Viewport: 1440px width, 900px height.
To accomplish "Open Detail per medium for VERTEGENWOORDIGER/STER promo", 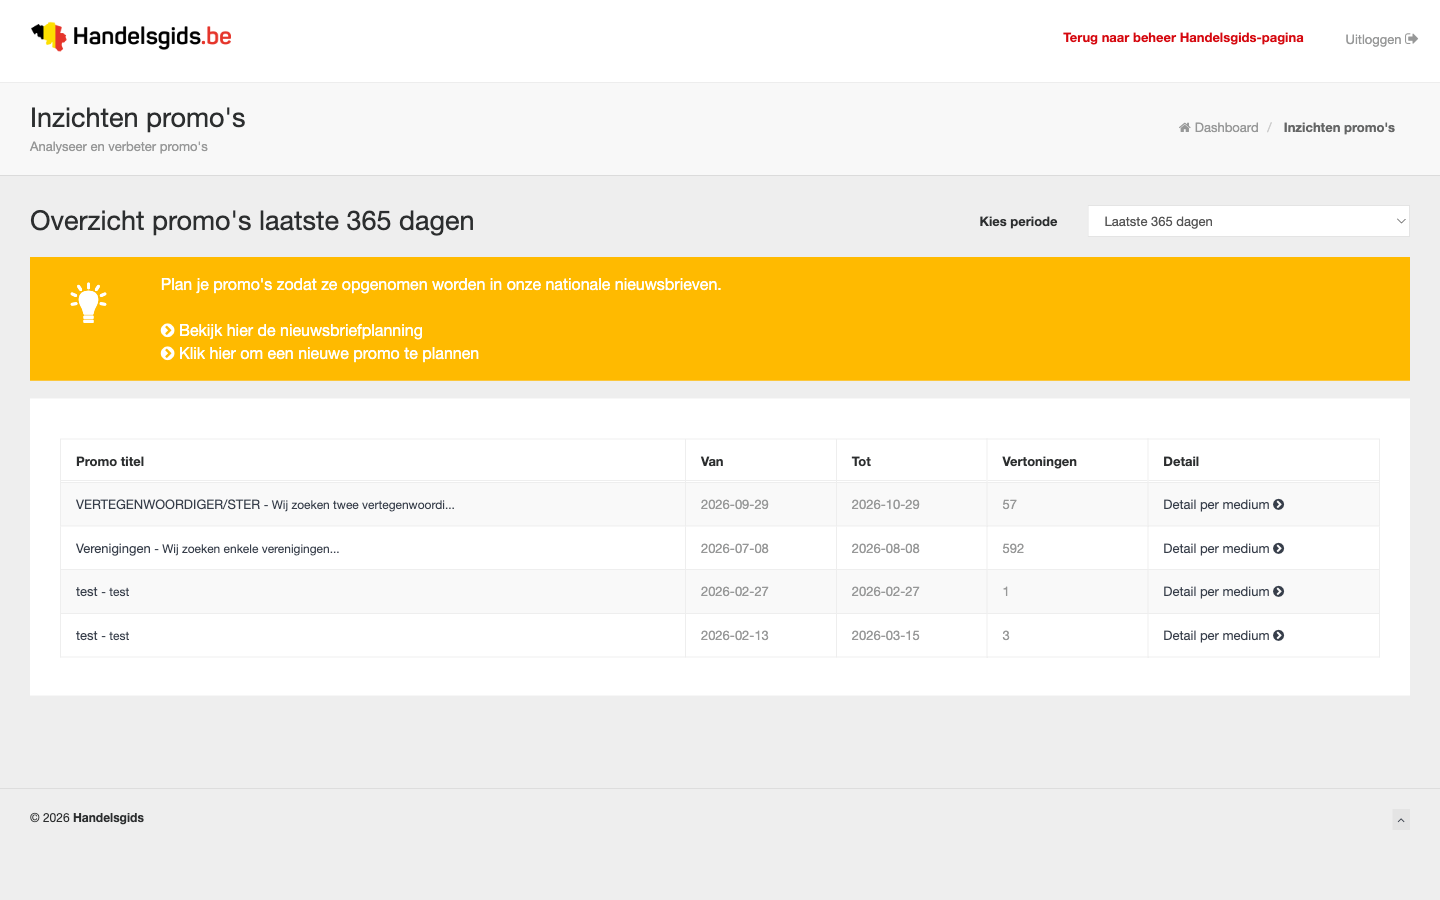I will tap(1223, 505).
